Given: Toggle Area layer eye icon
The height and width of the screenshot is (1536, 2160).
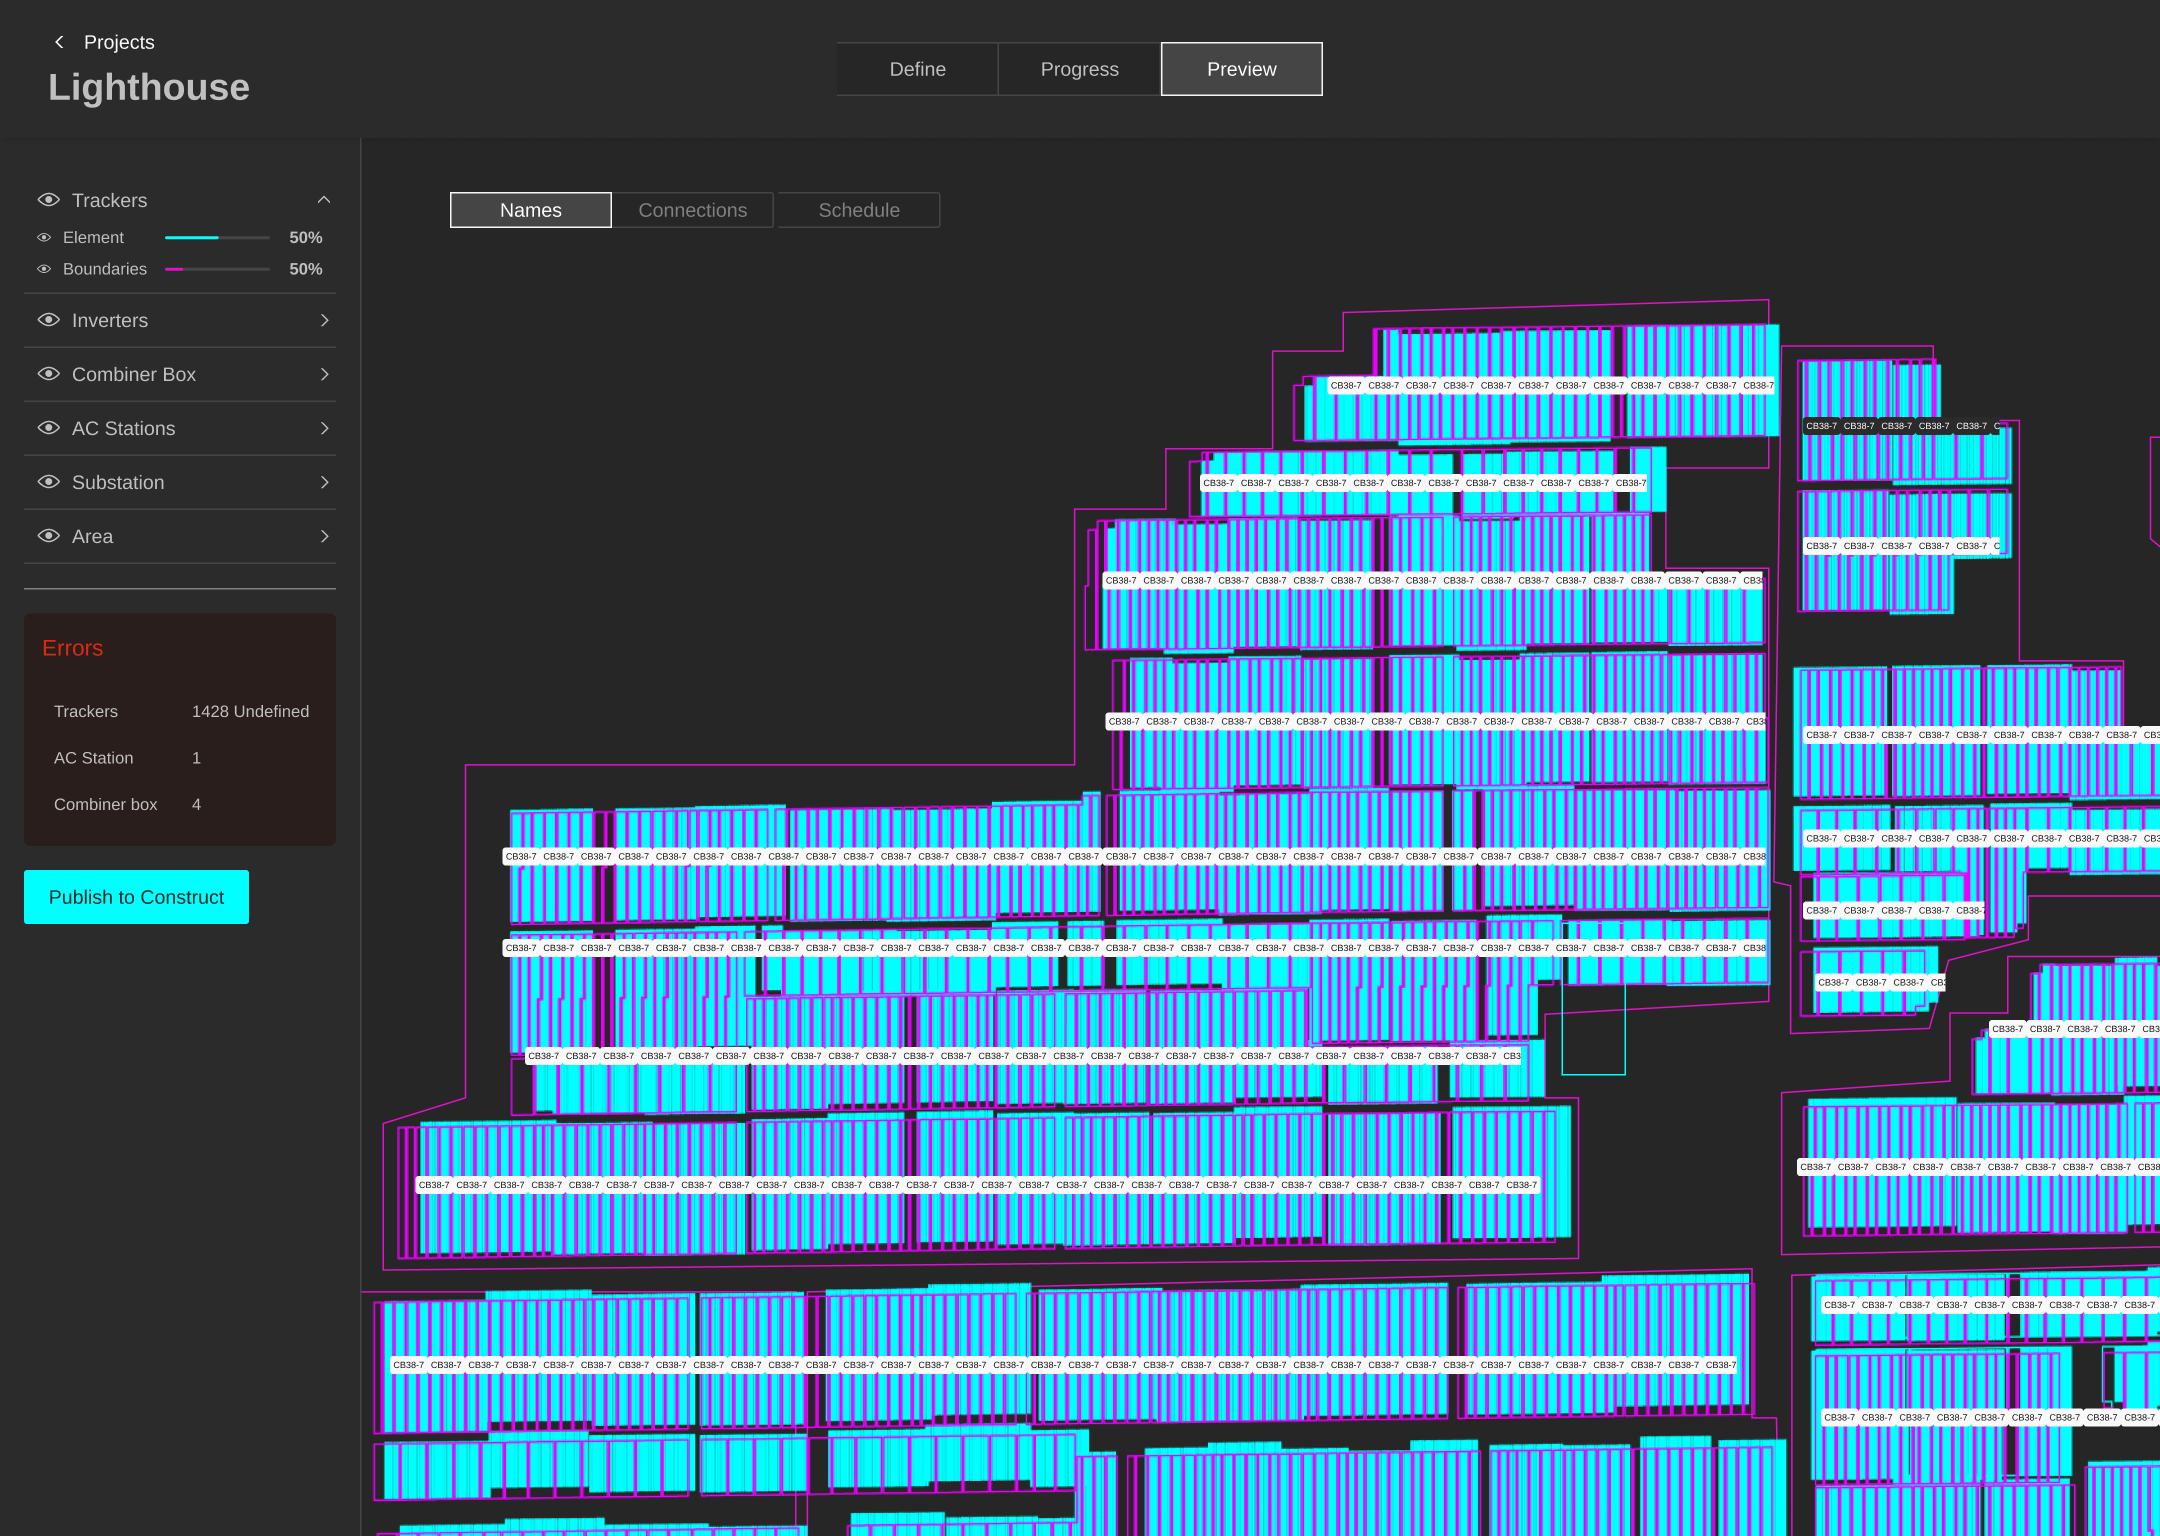Looking at the screenshot, I should coord(48,536).
